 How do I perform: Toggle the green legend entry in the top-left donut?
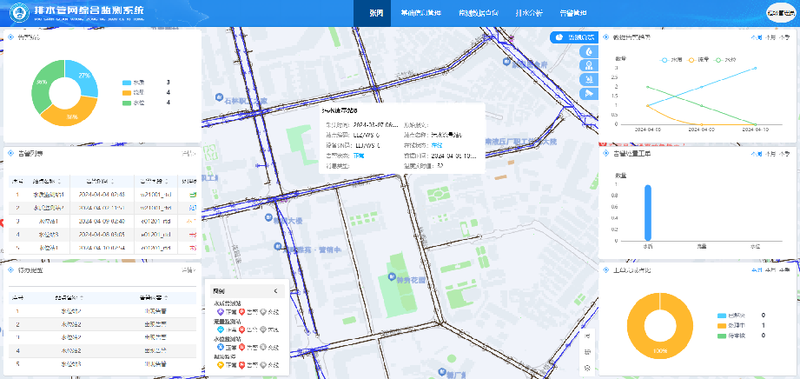pyautogui.click(x=134, y=103)
